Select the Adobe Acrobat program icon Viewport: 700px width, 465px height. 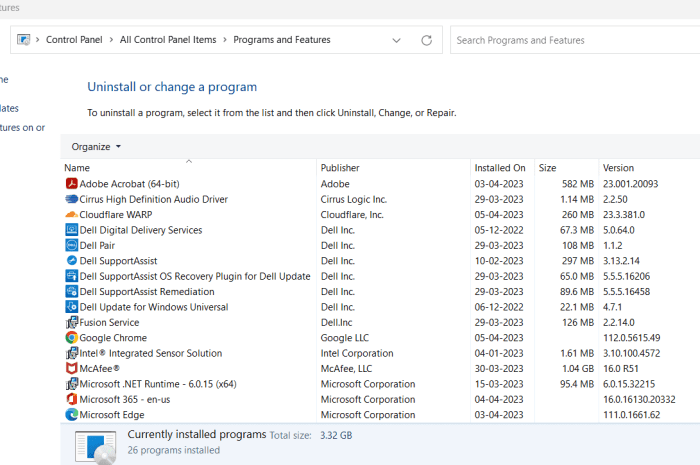pos(71,183)
